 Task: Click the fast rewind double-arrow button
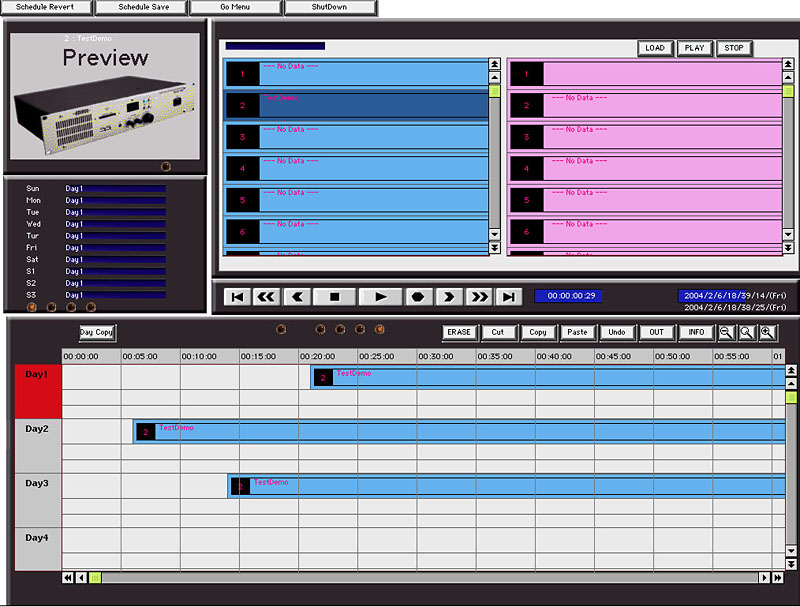[266, 297]
